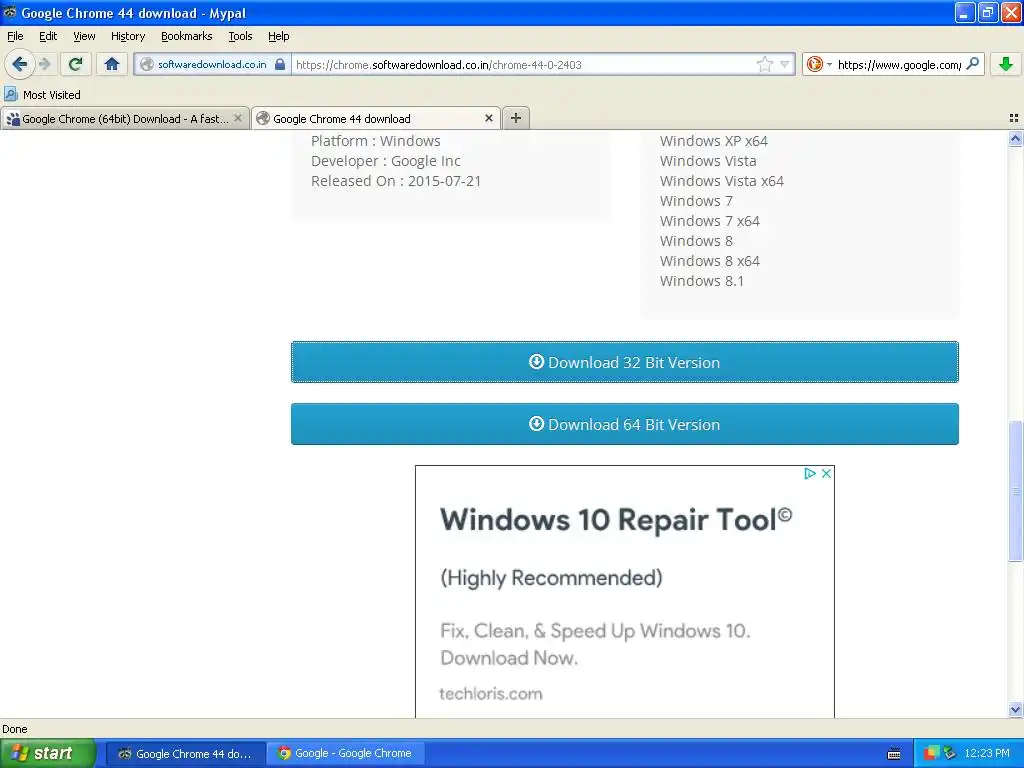Open the Home page icon
Viewport: 1024px width, 768px height.
click(x=112, y=64)
